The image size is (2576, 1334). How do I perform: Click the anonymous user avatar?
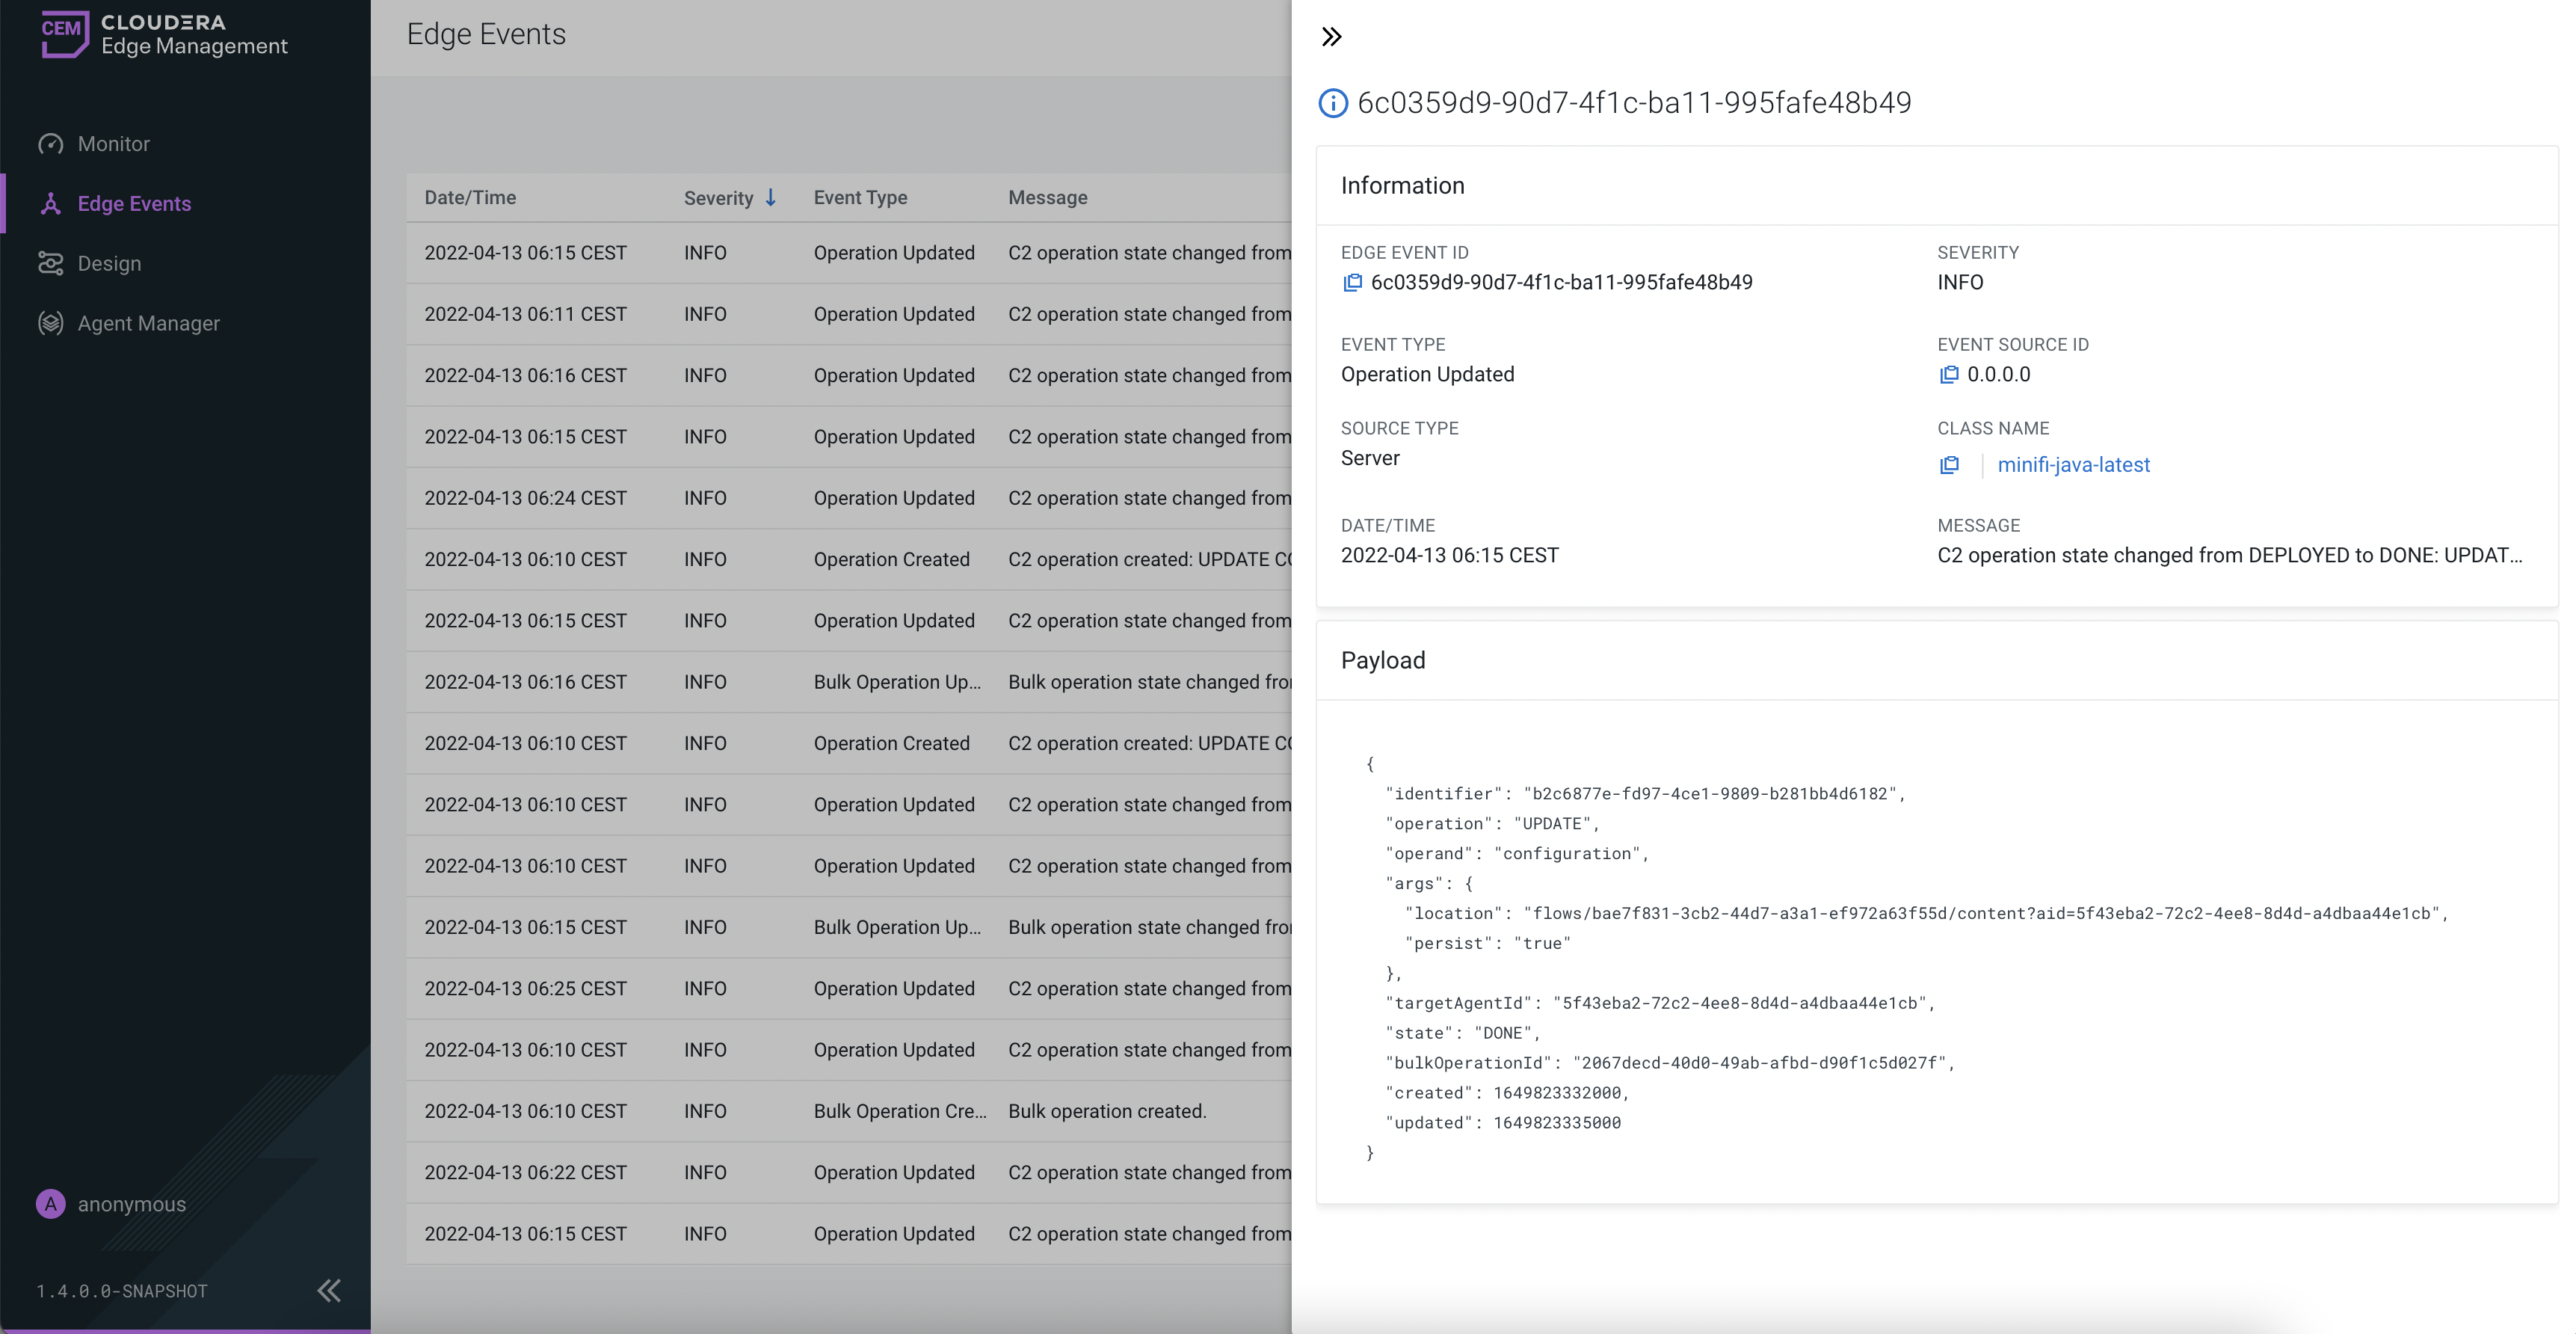pos(50,1204)
